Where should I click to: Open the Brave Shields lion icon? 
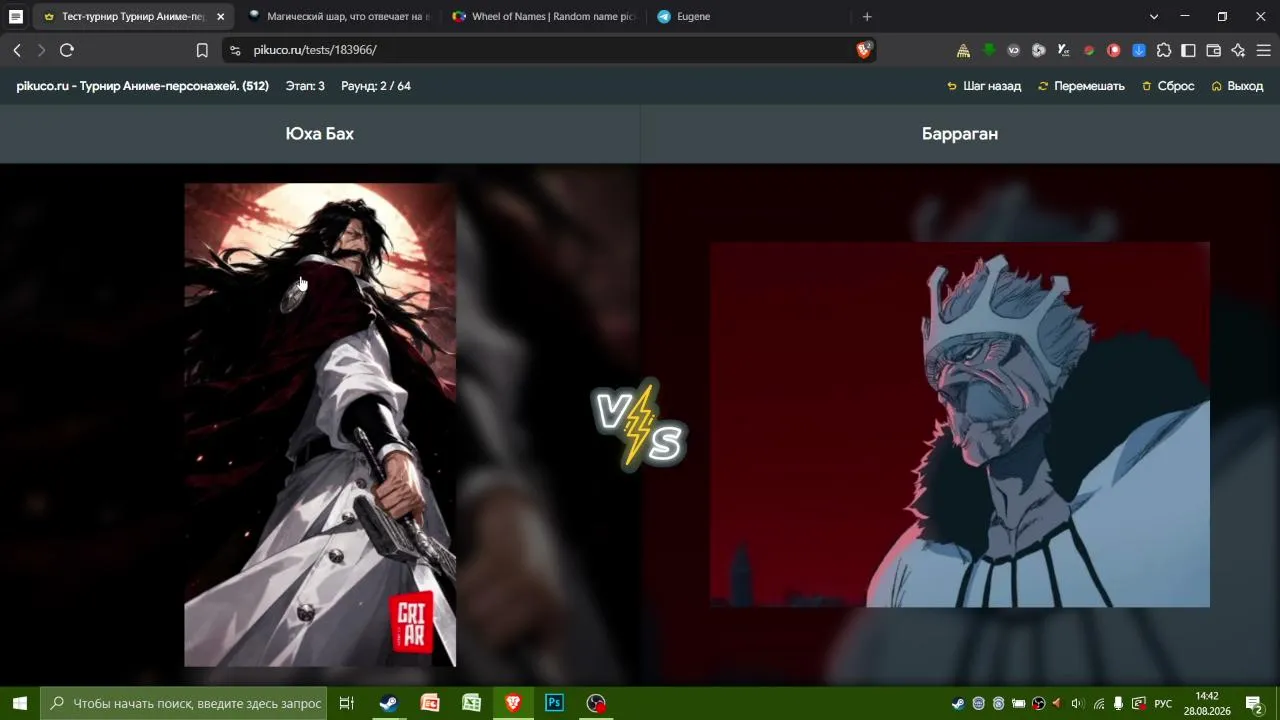[864, 50]
